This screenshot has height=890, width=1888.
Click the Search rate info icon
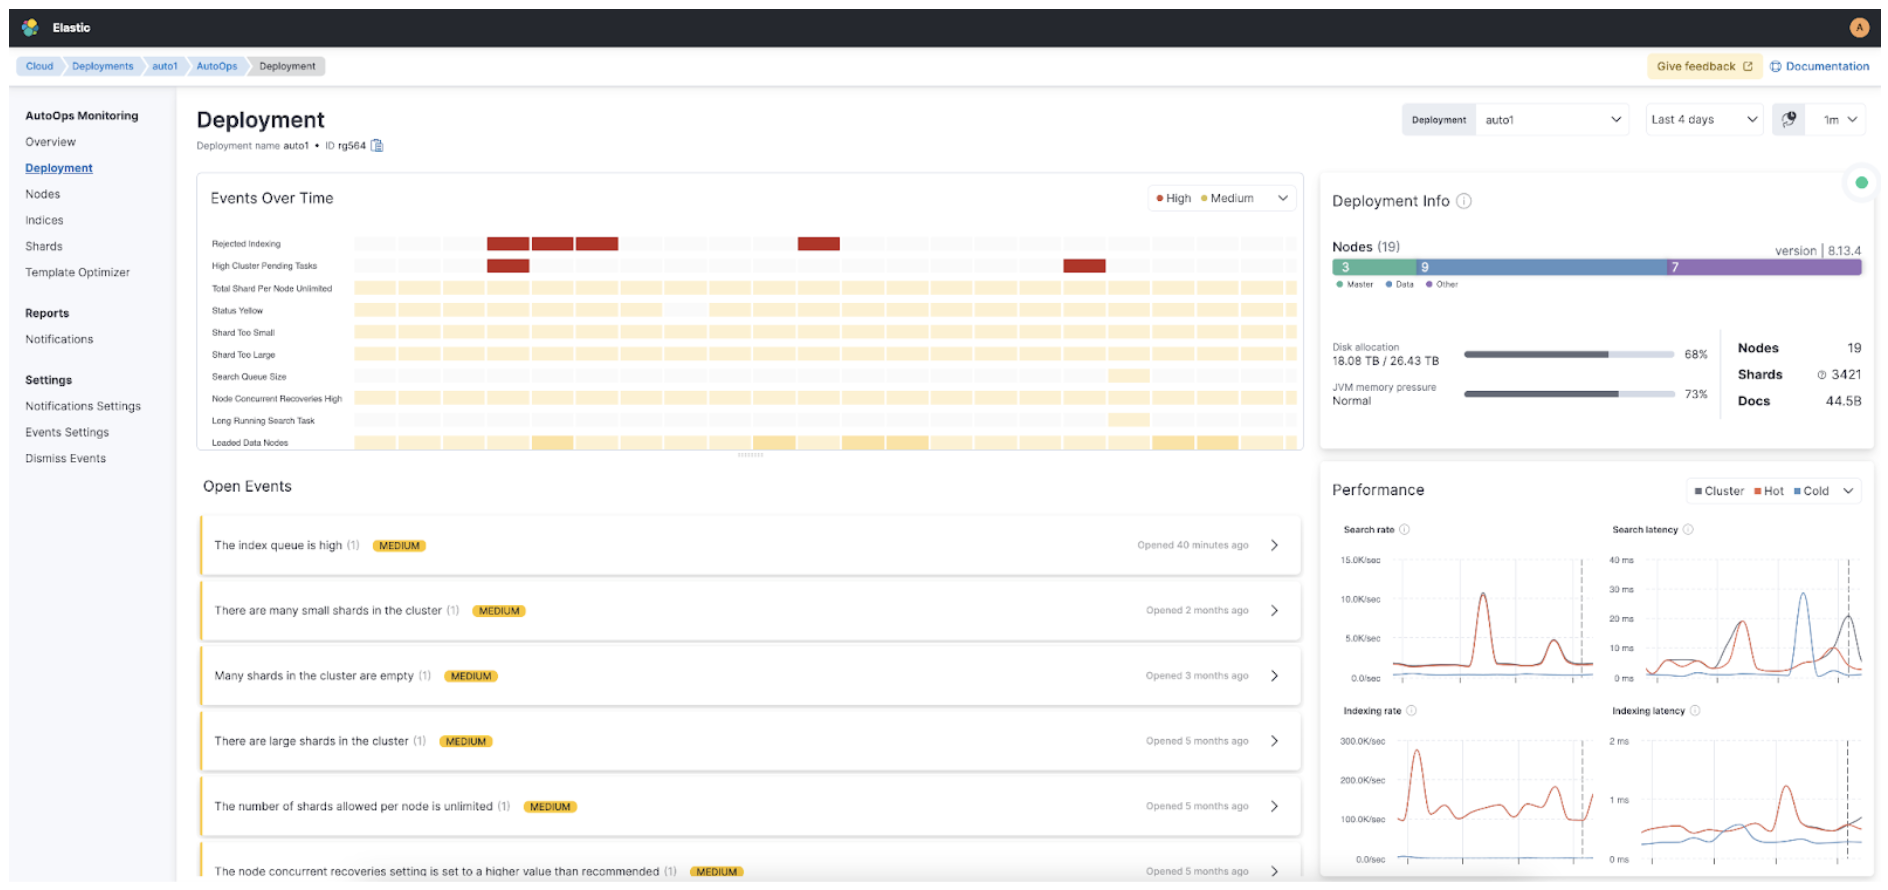point(1404,530)
